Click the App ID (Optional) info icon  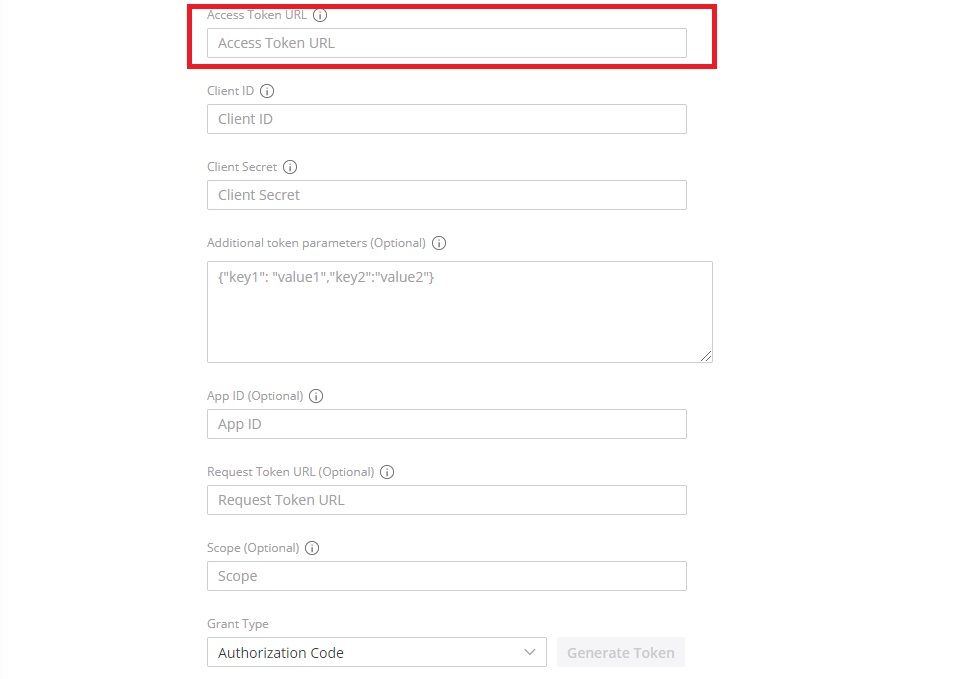click(x=316, y=396)
